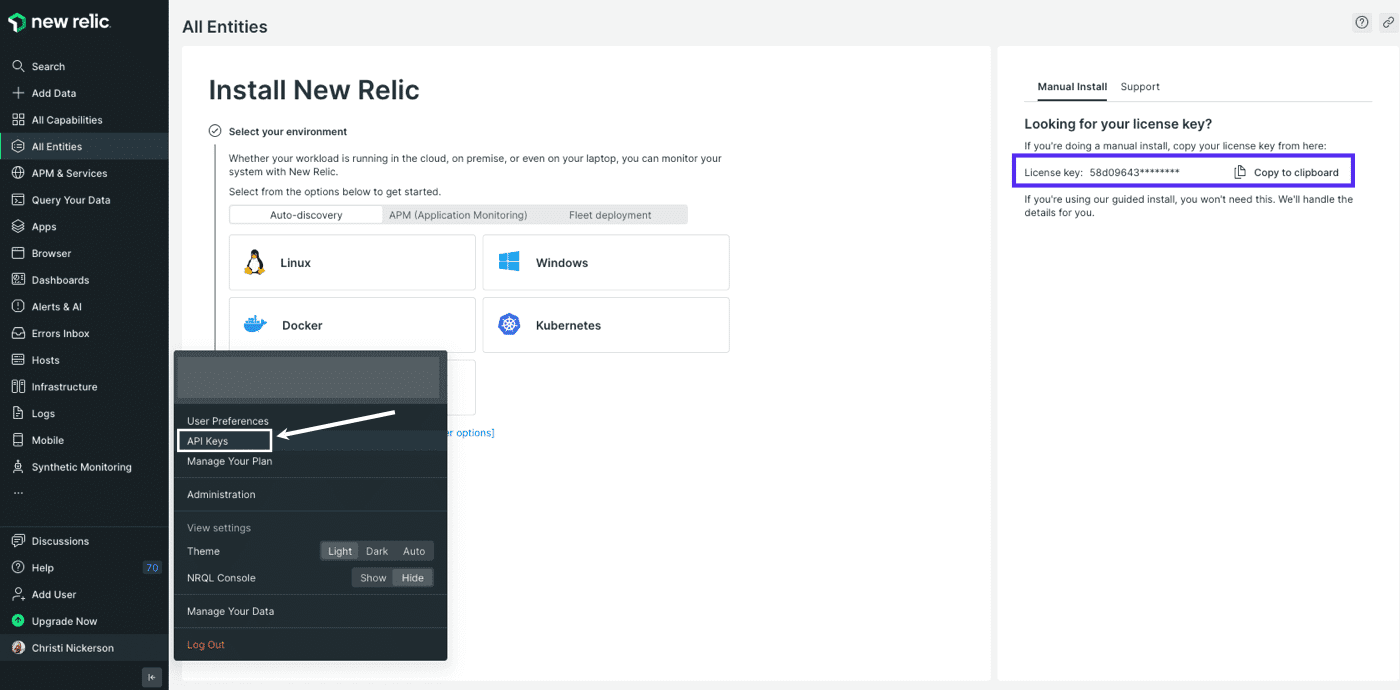This screenshot has width=1400, height=690.
Task: Show the NRQL Console
Action: (x=372, y=577)
